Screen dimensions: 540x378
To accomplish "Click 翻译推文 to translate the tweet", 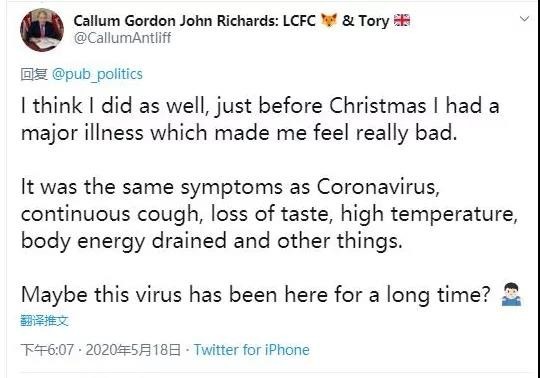I will (x=44, y=321).
